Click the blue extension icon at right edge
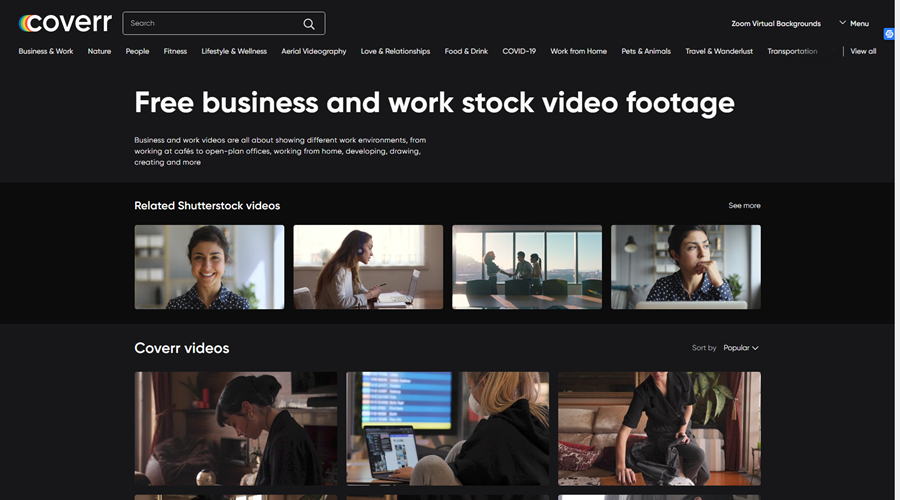This screenshot has height=500, width=900. click(889, 34)
